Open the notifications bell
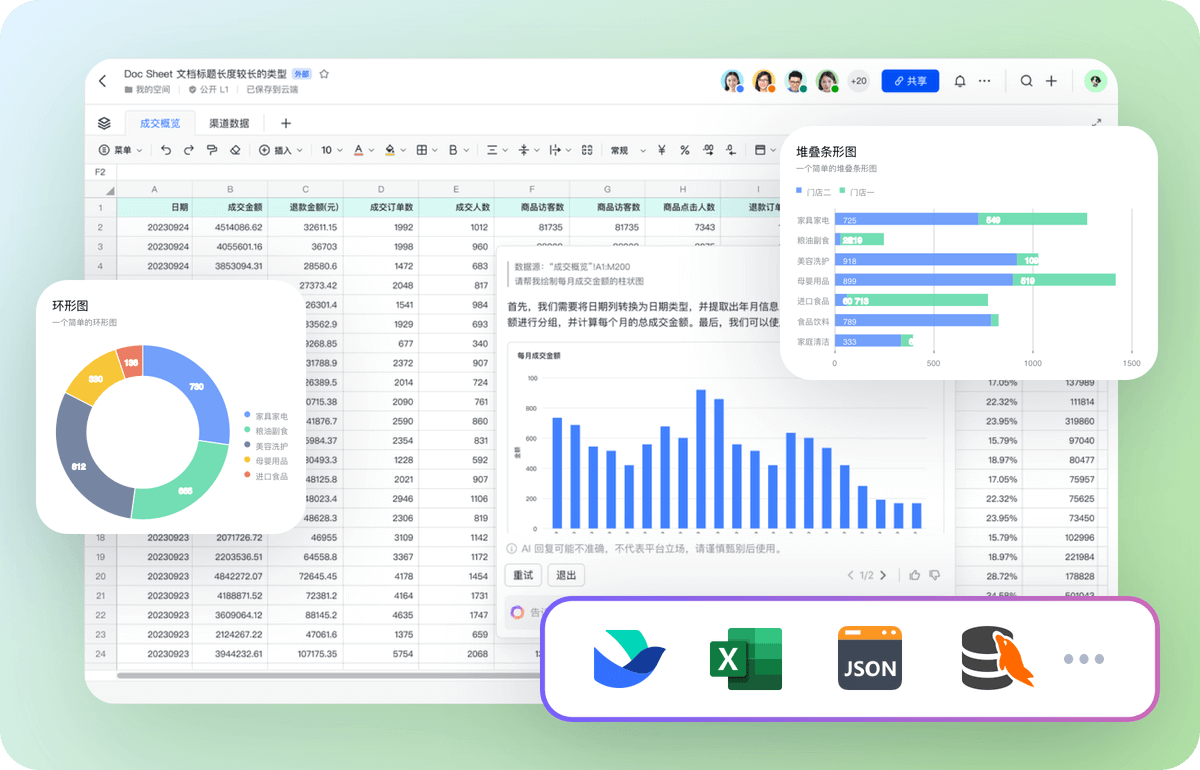 pyautogui.click(x=960, y=81)
